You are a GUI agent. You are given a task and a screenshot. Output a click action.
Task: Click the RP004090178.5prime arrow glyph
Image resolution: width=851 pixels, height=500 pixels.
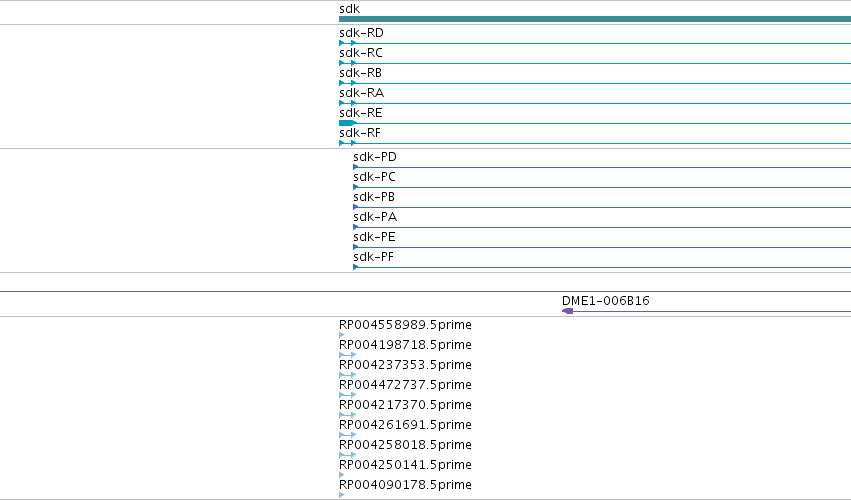tap(341, 495)
